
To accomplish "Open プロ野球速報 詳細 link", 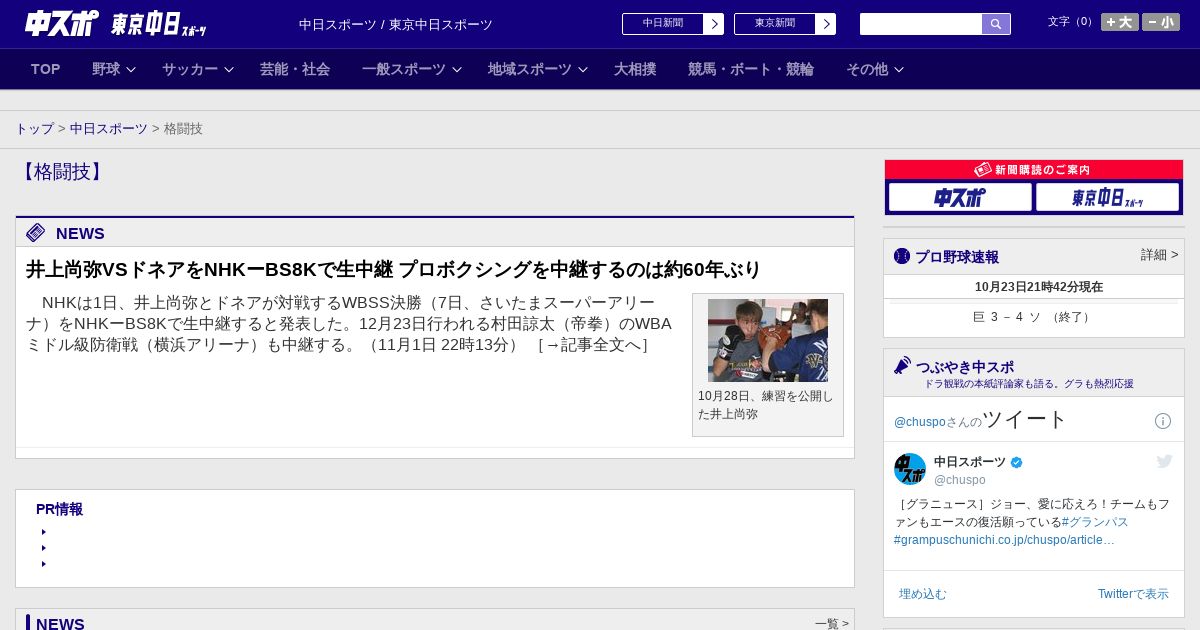I will click(x=1159, y=255).
